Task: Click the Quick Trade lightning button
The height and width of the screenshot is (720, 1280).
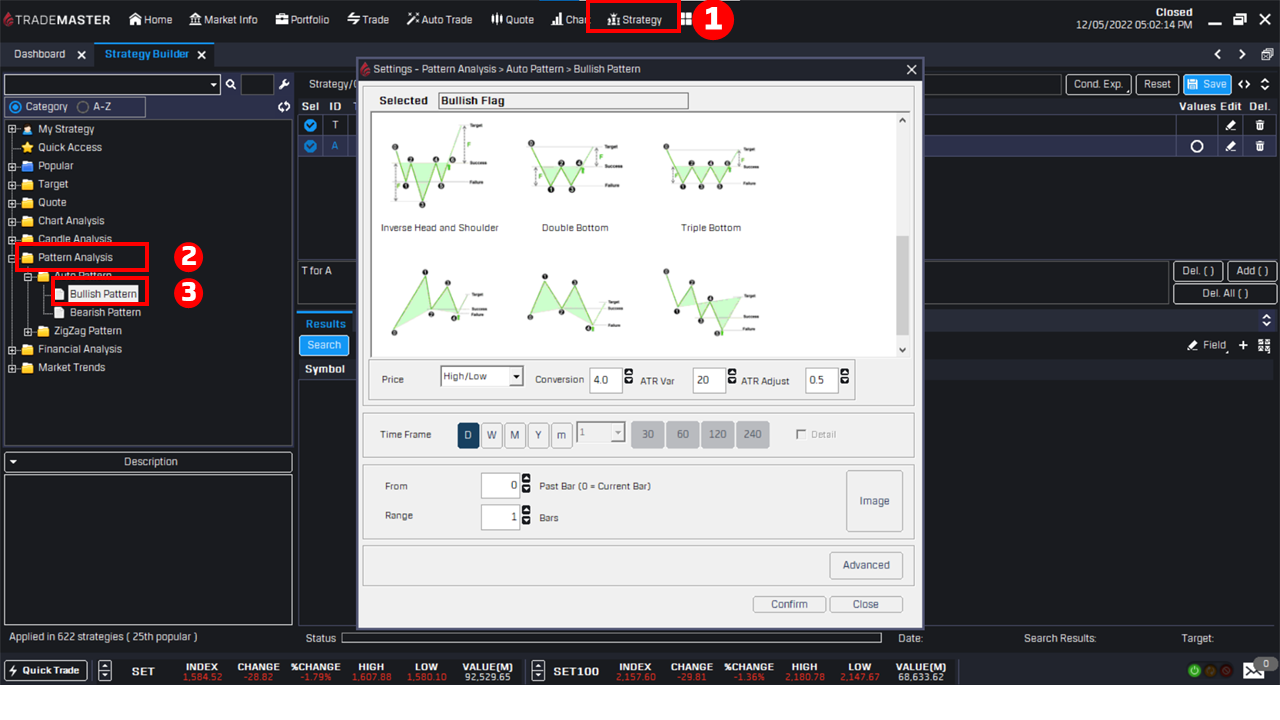Action: tap(46, 670)
